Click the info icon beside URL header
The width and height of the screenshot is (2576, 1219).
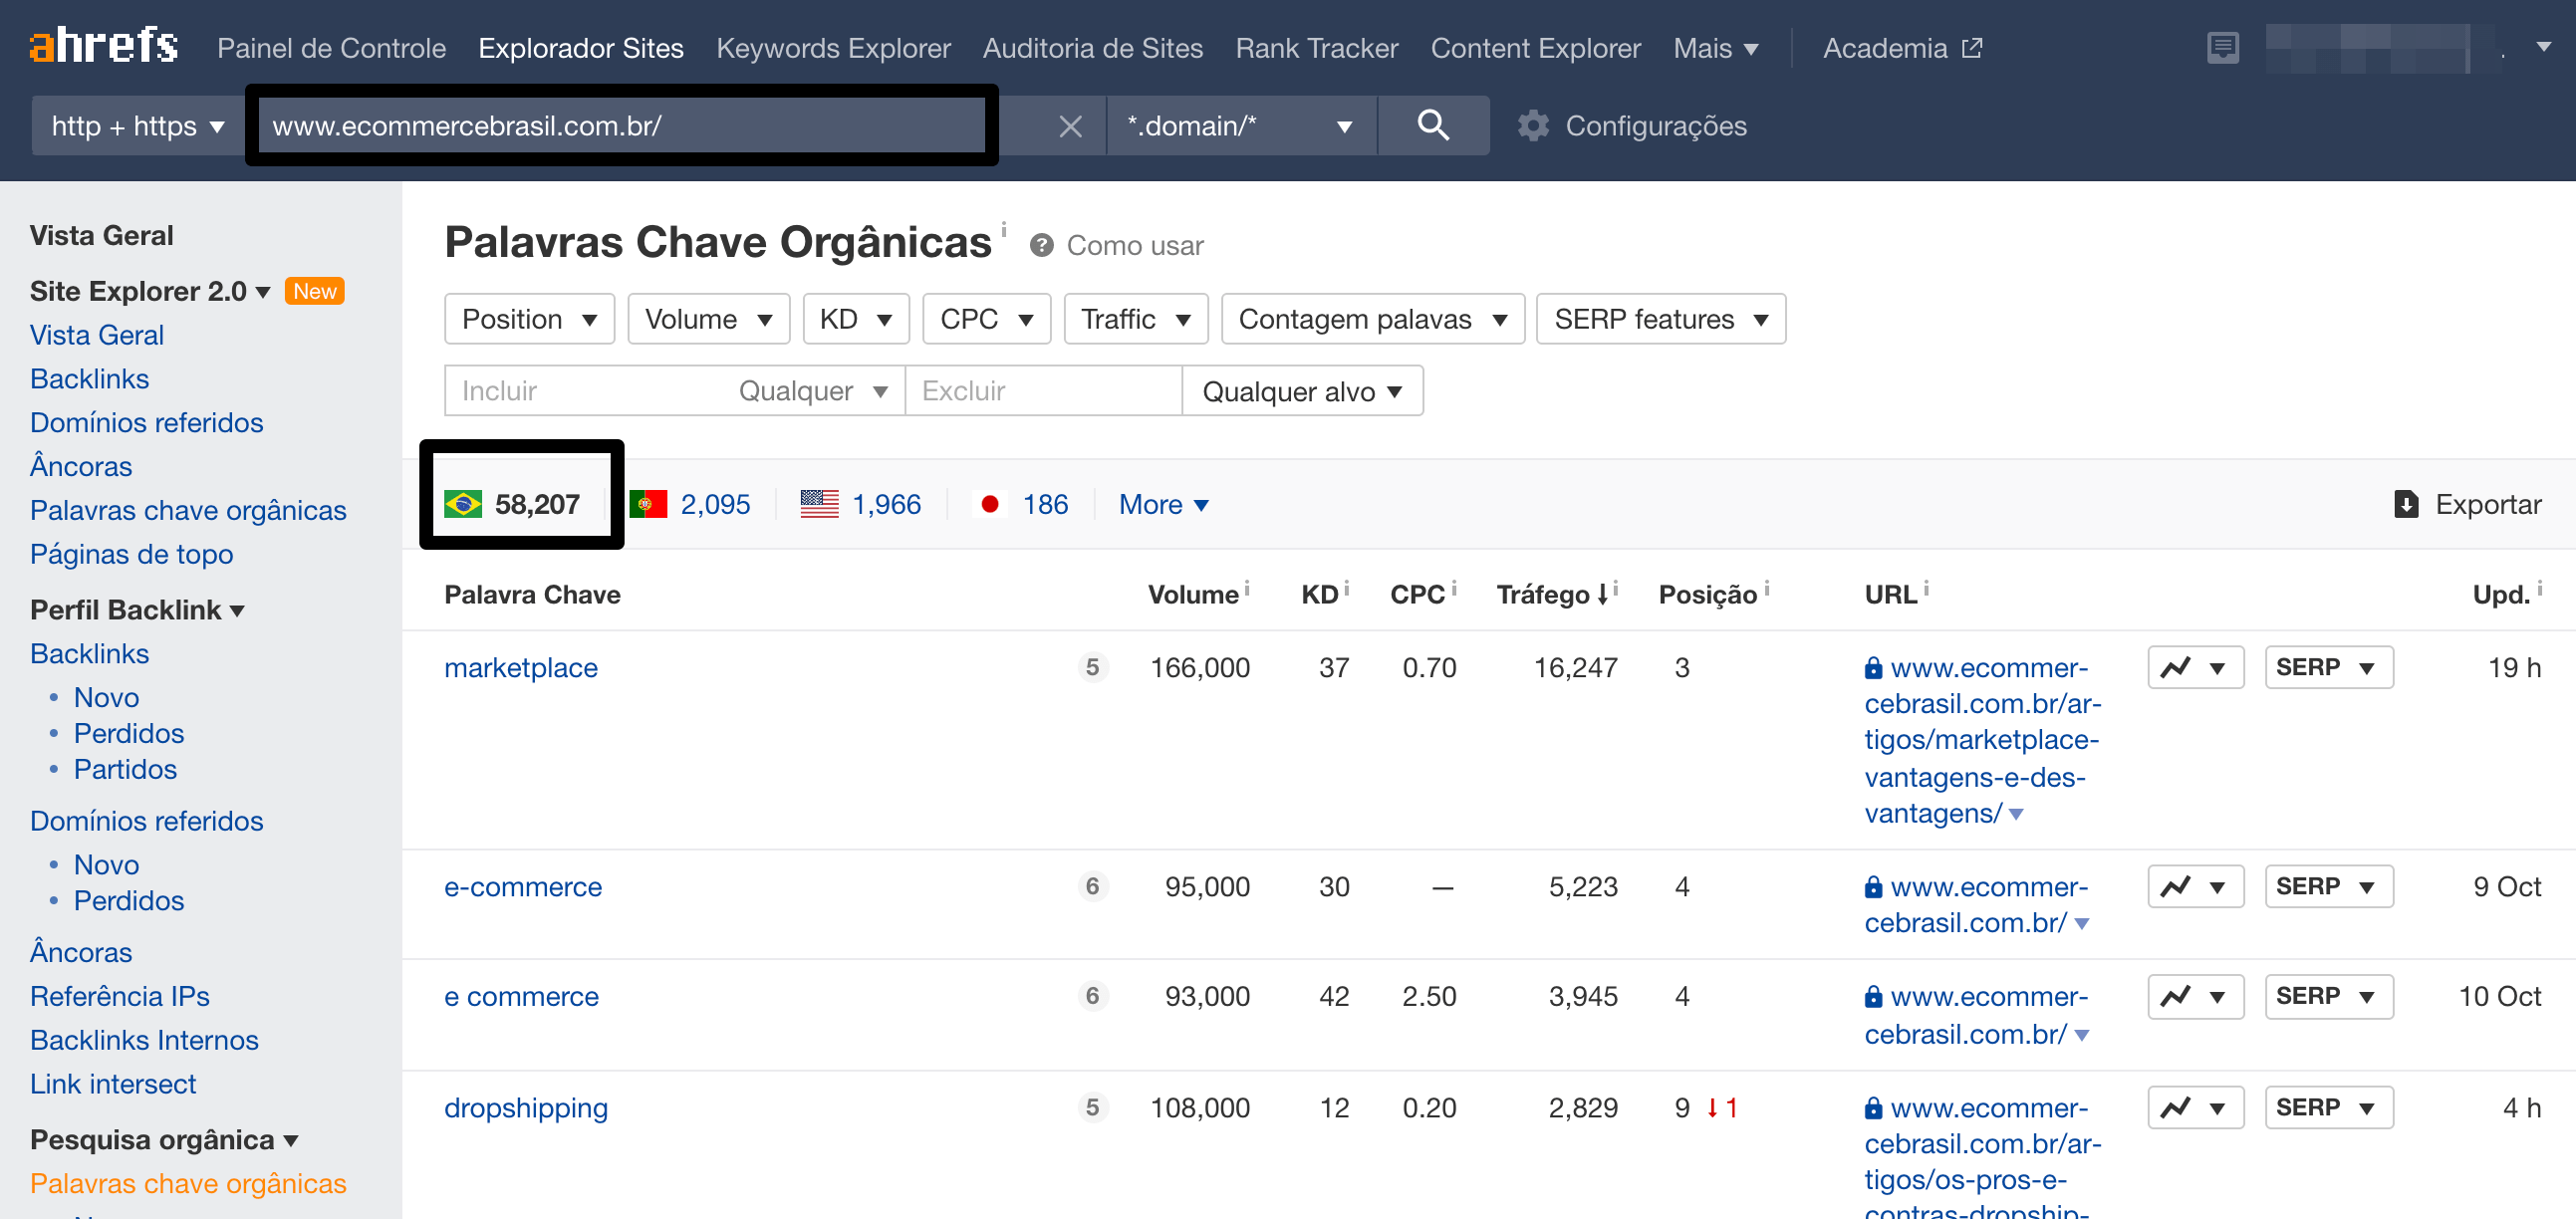(1926, 588)
